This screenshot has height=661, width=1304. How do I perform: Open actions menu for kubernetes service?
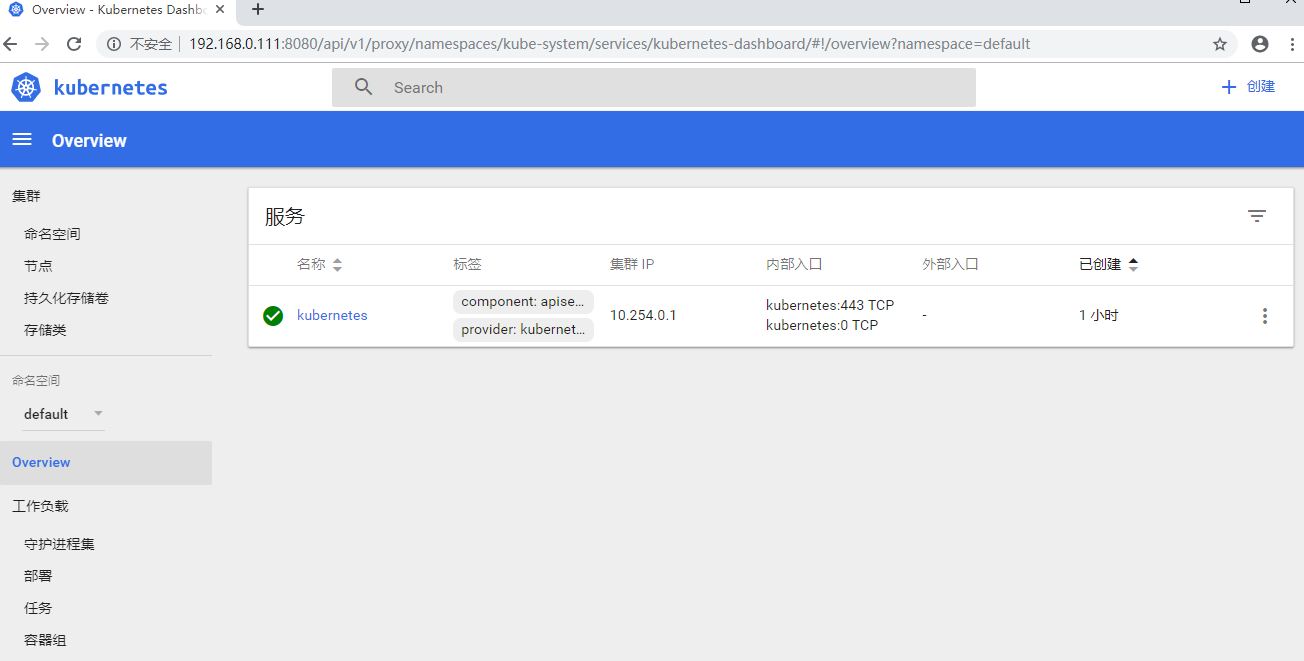click(1265, 316)
